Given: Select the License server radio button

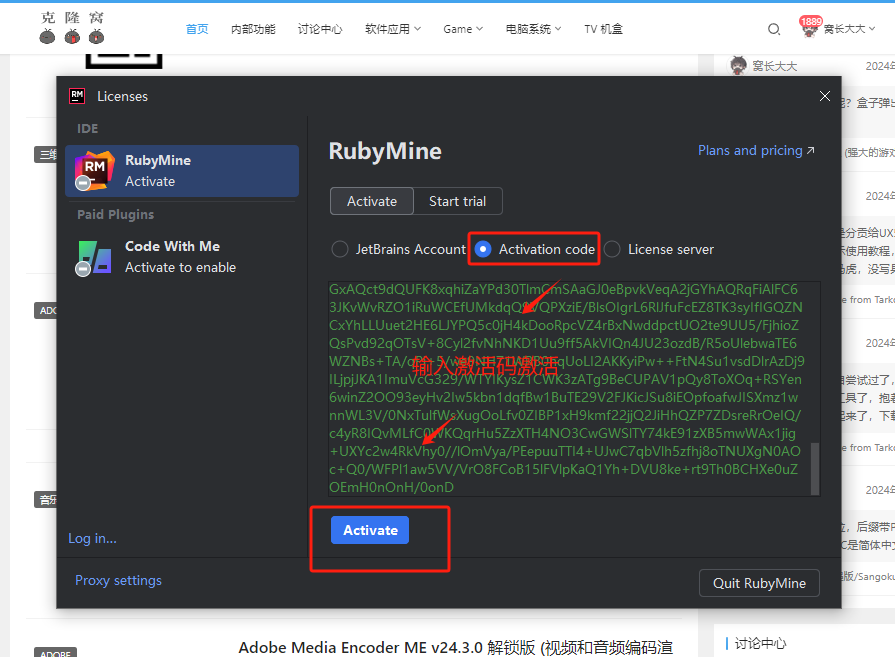Looking at the screenshot, I should tap(612, 249).
